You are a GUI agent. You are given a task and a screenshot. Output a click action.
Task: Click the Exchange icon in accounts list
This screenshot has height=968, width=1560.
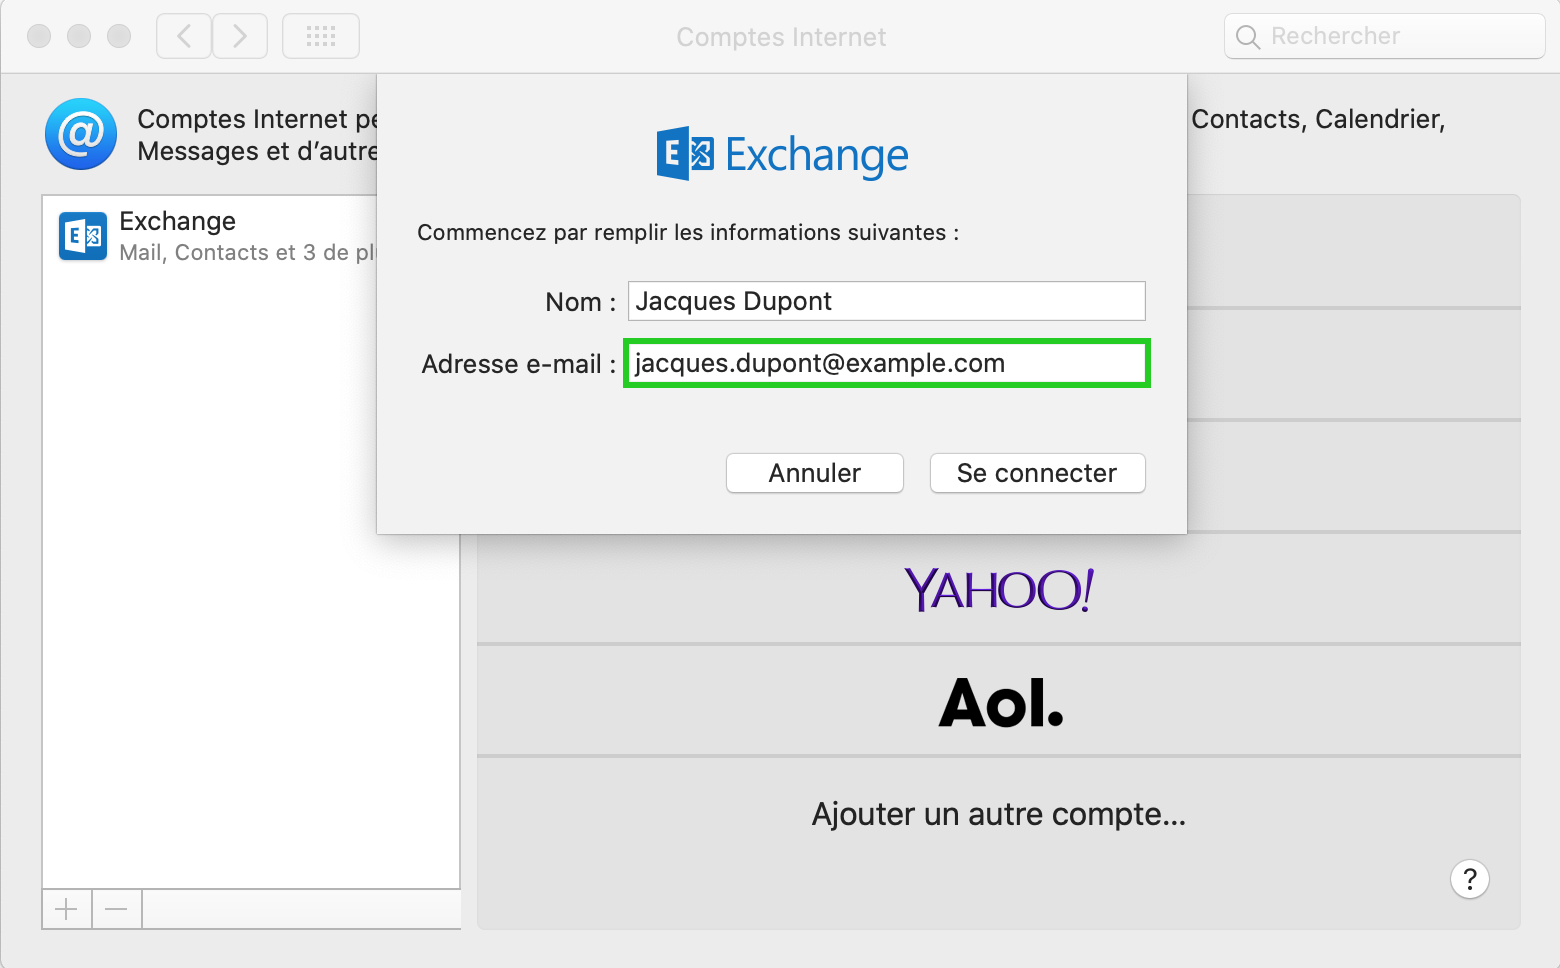coord(83,236)
